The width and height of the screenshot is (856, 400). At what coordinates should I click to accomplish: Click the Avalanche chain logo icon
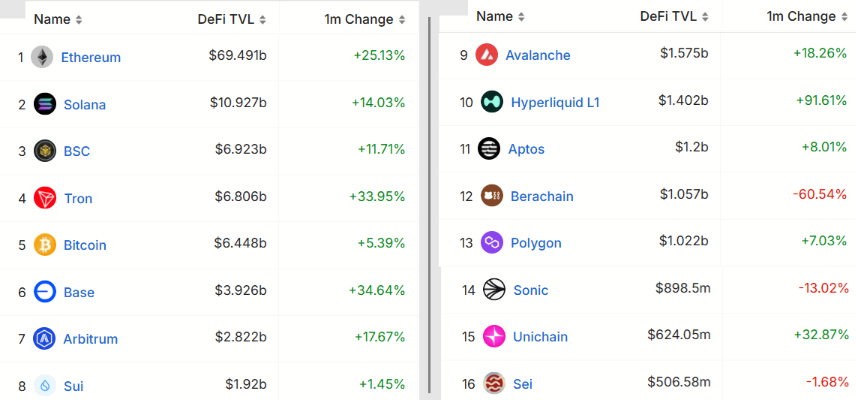(x=487, y=54)
